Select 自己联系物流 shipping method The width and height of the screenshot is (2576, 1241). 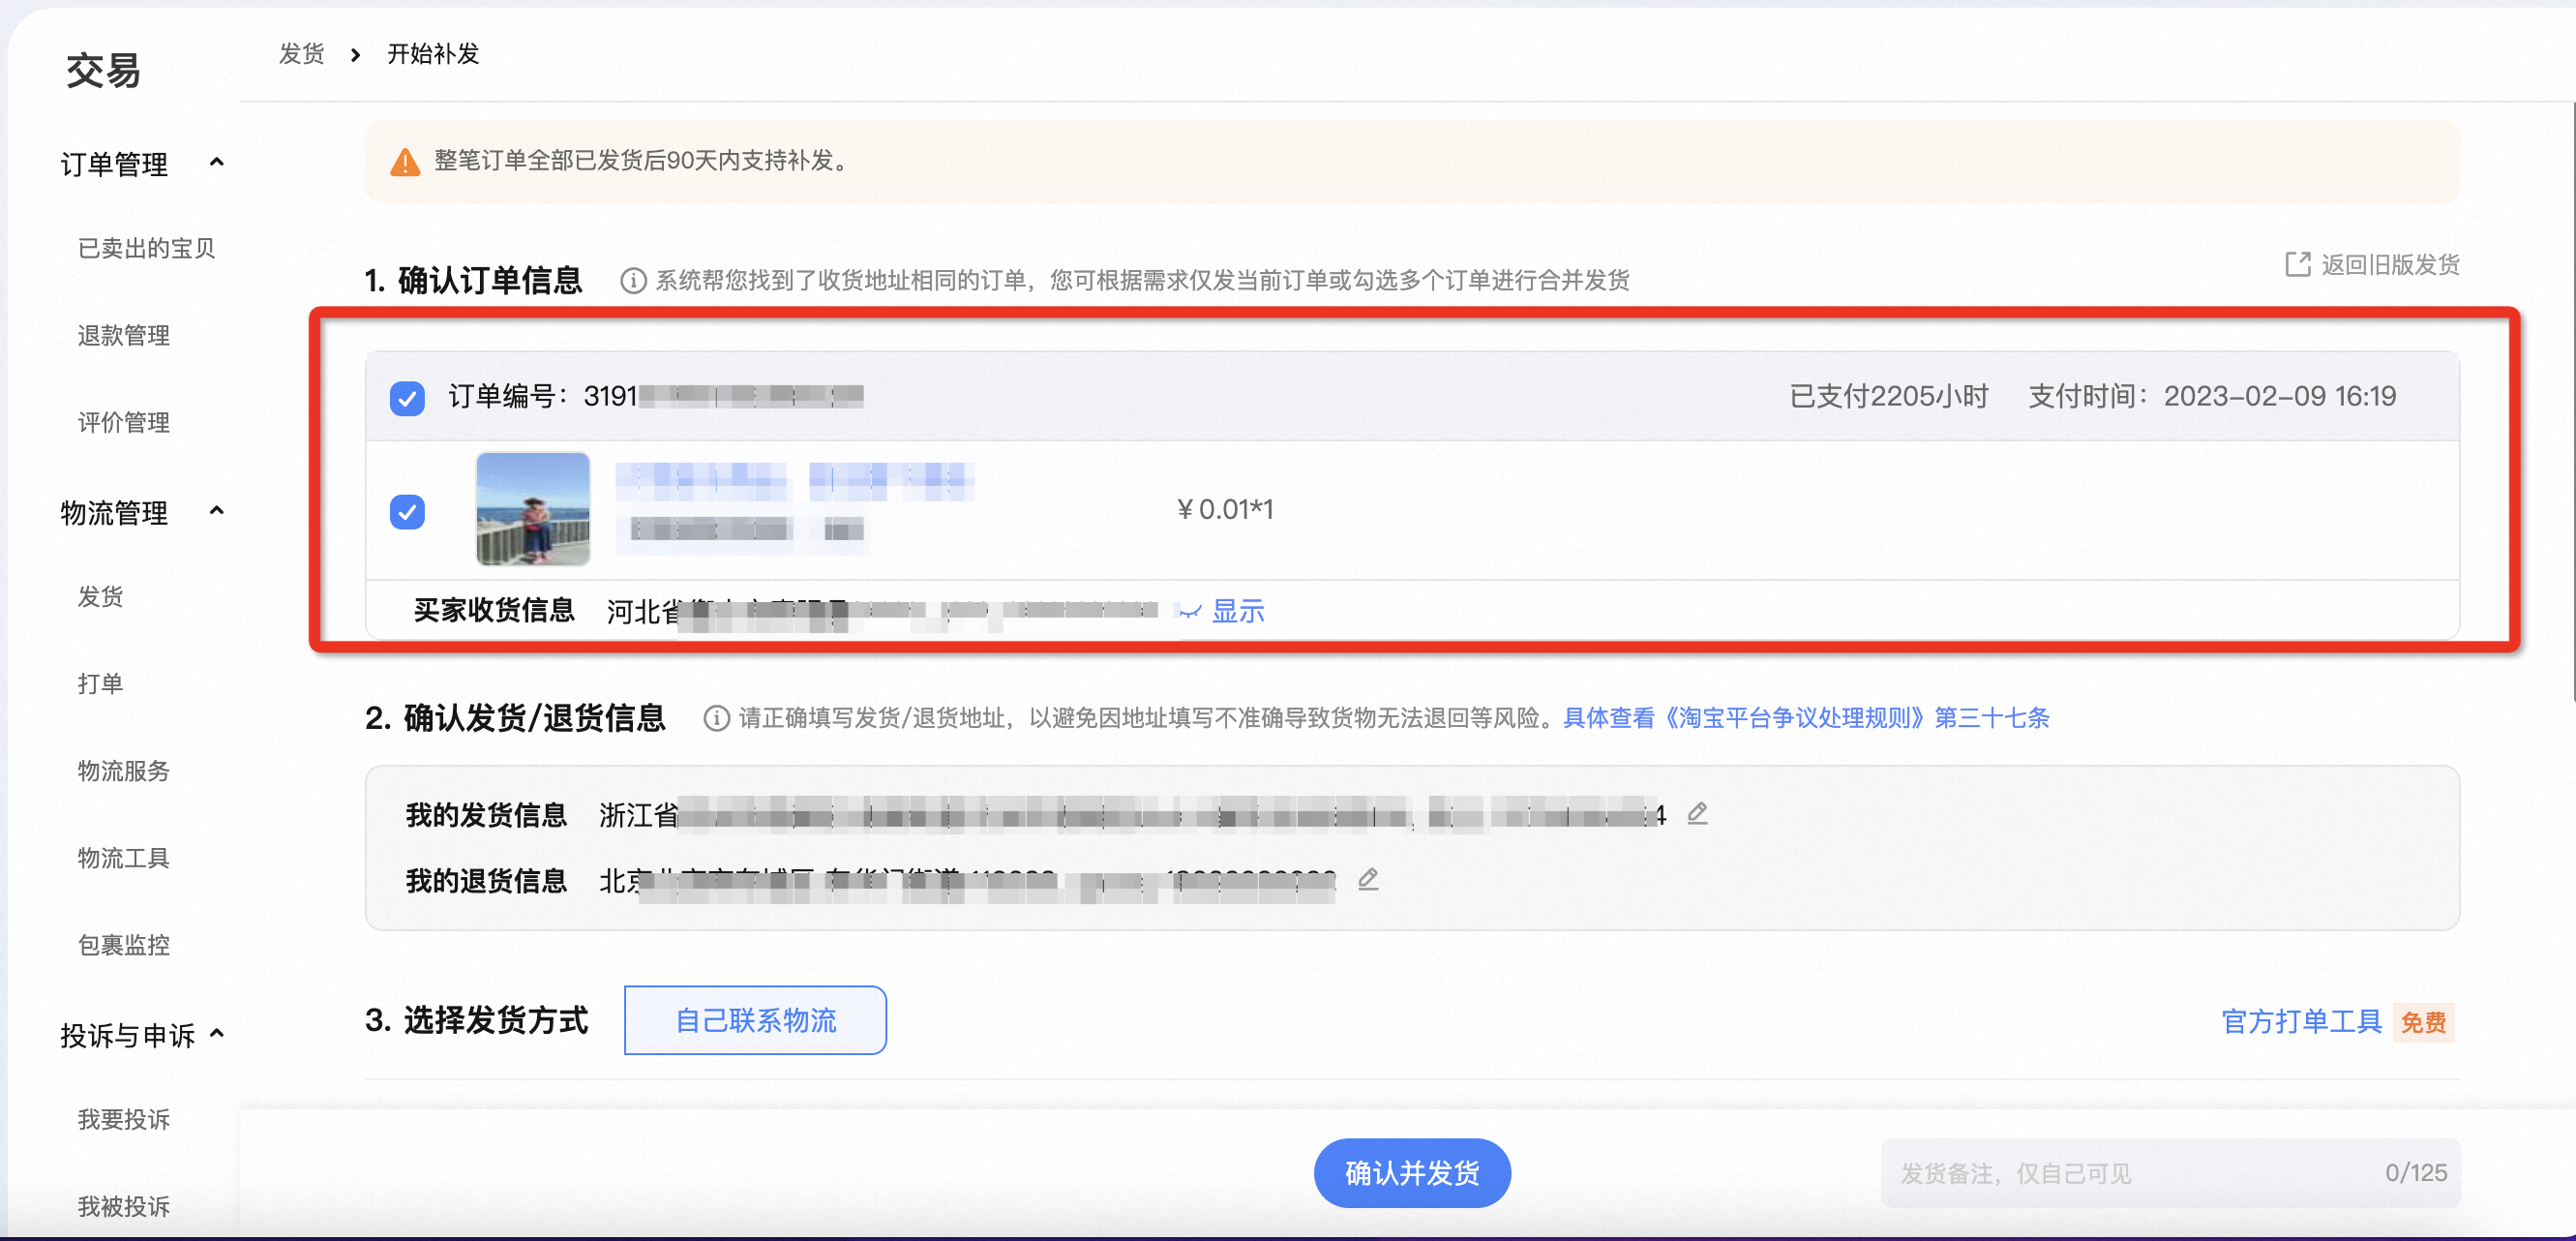pyautogui.click(x=755, y=1020)
